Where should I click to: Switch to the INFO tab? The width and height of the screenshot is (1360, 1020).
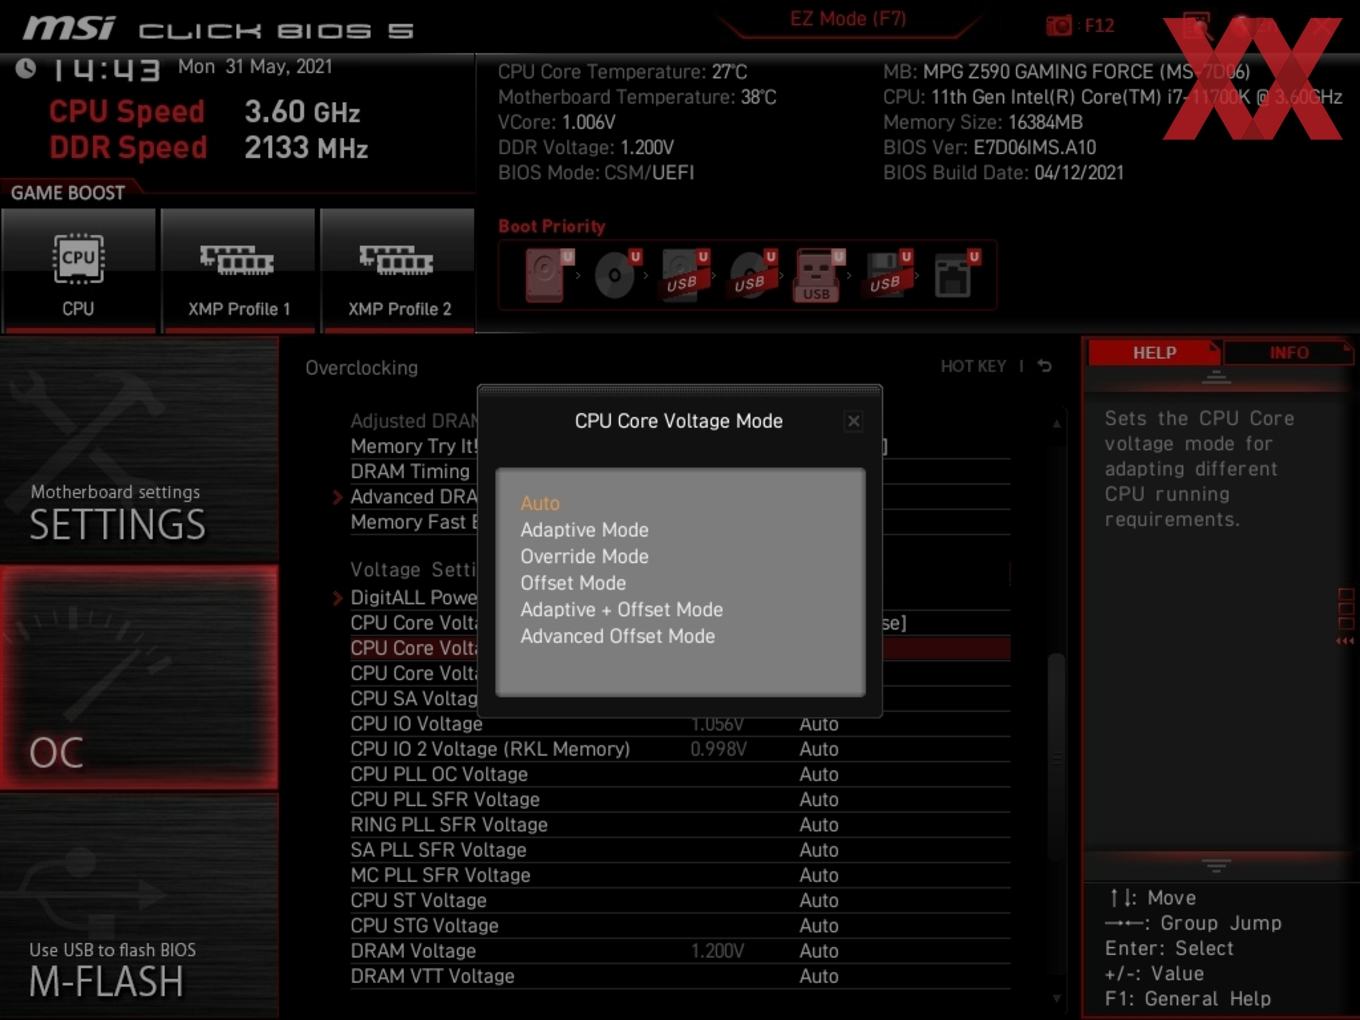tap(1289, 353)
